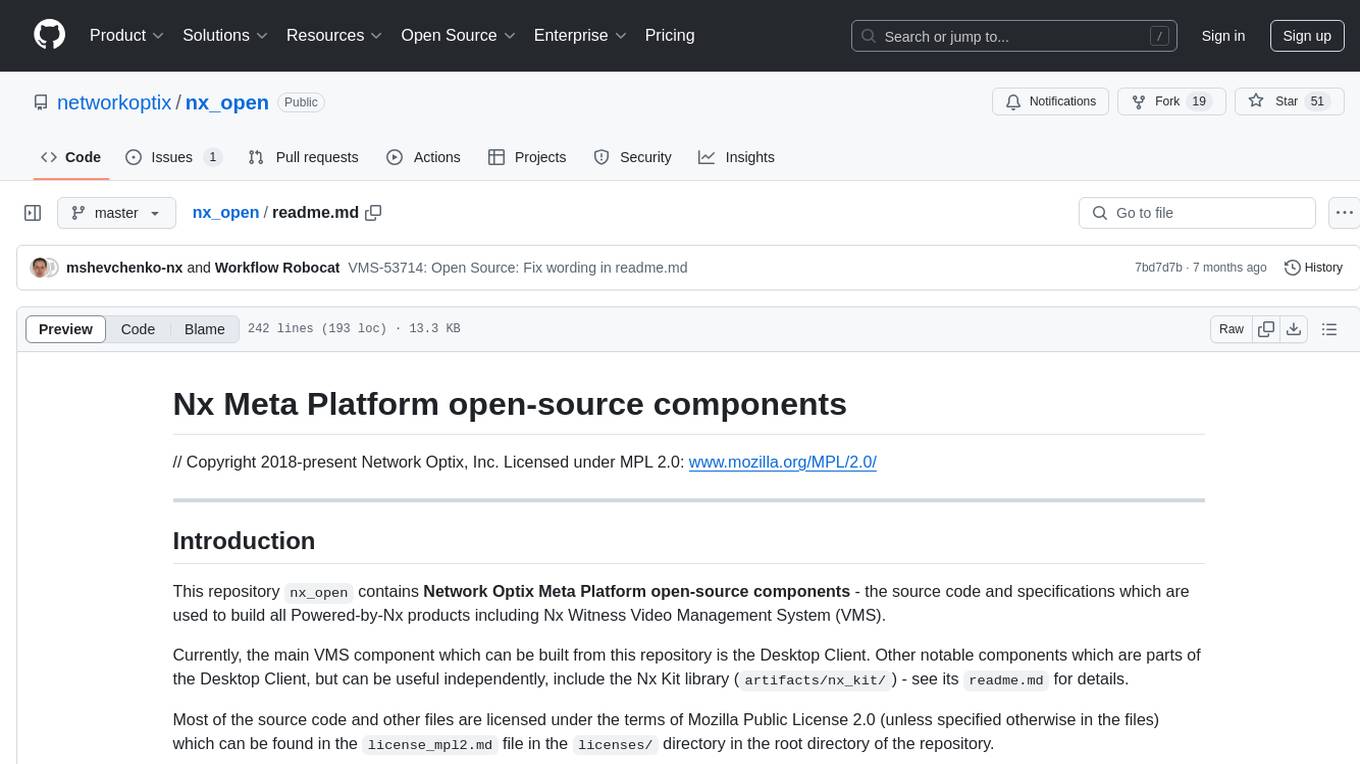Image resolution: width=1360 pixels, height=764 pixels.
Task: Click the Star count 51
Action: pyautogui.click(x=1317, y=102)
